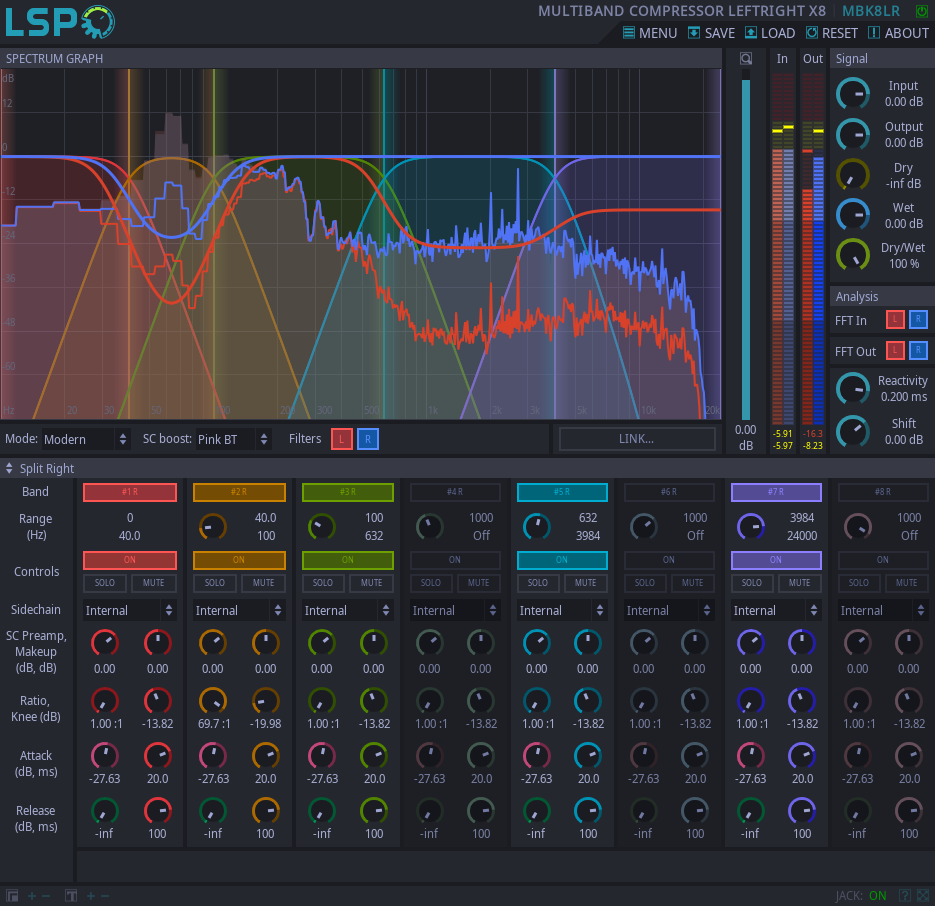Click the Input gain knob

(x=853, y=94)
